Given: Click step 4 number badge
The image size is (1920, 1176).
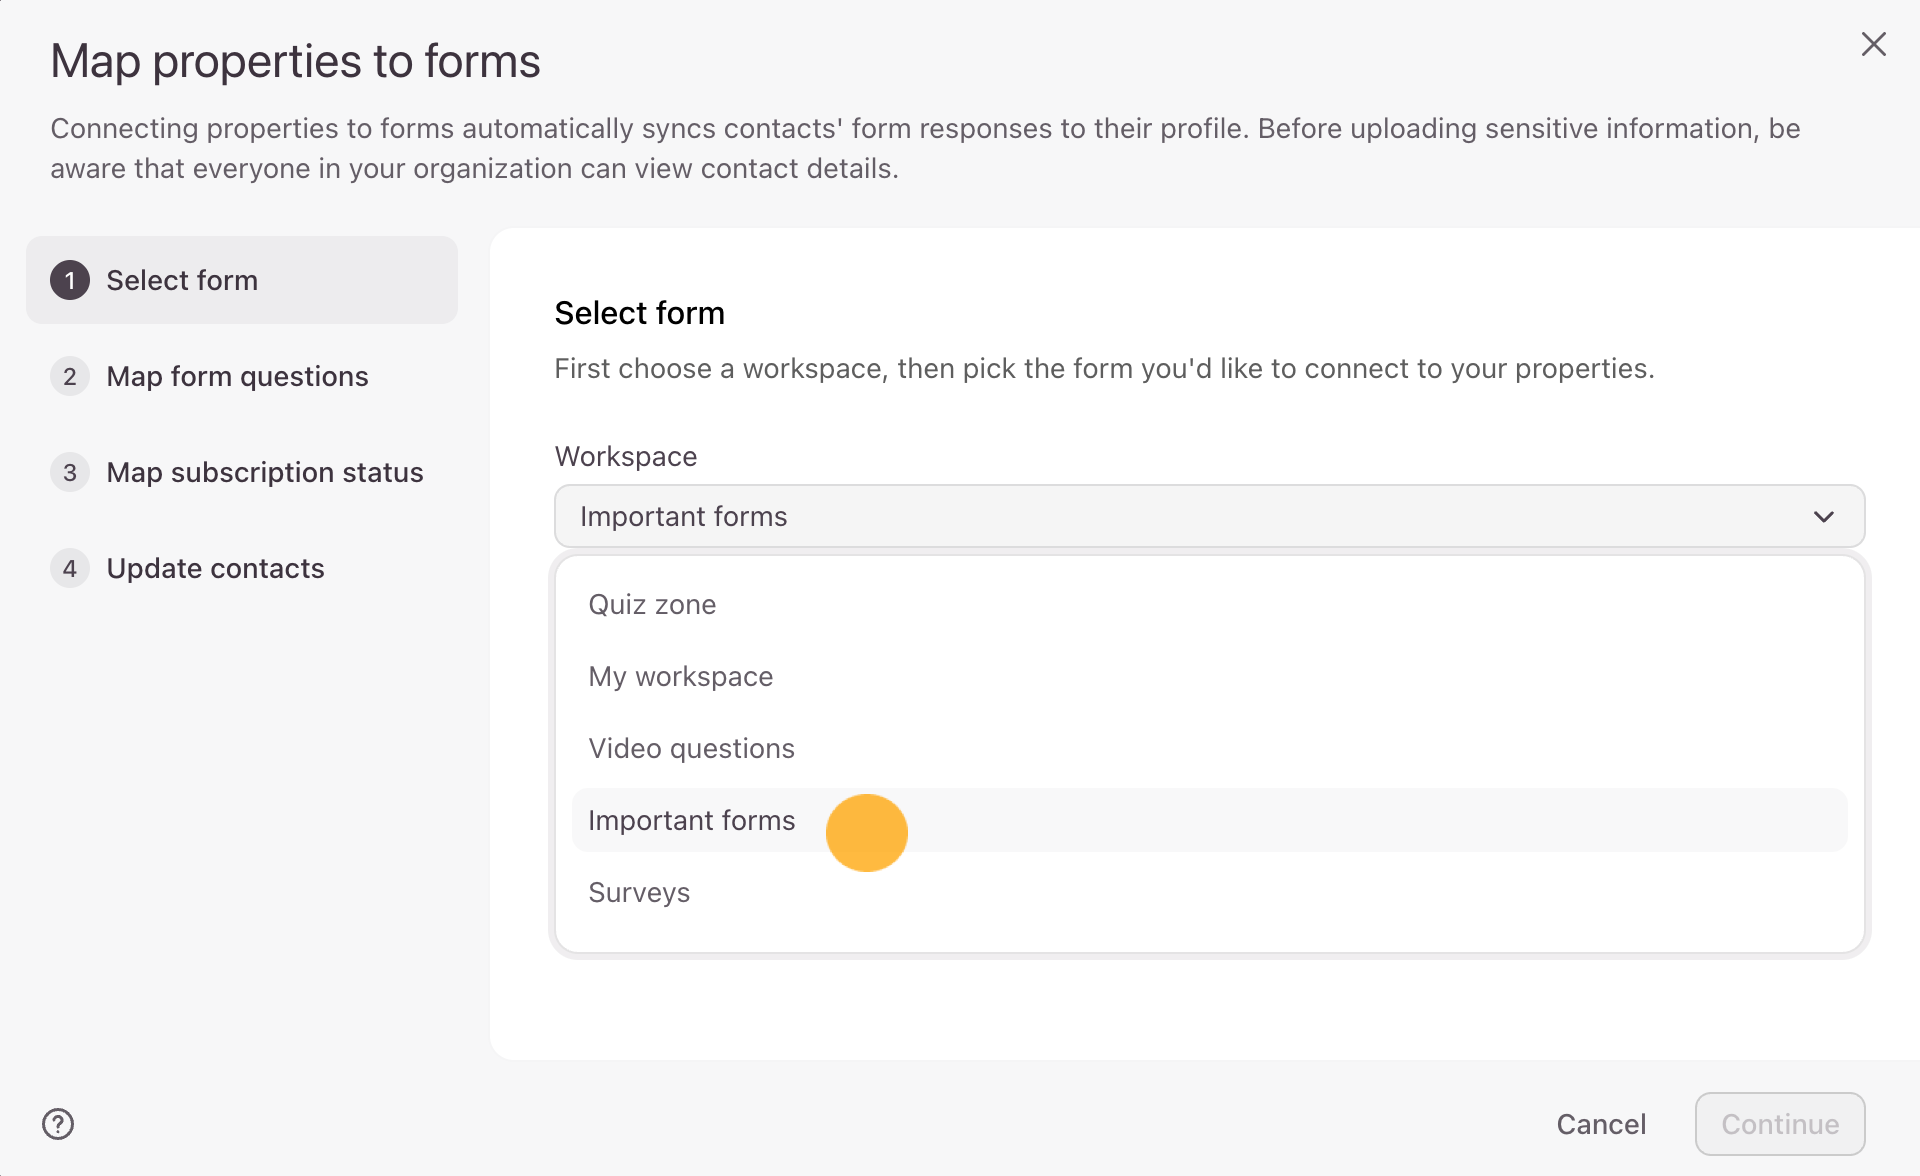Looking at the screenshot, I should coord(70,569).
